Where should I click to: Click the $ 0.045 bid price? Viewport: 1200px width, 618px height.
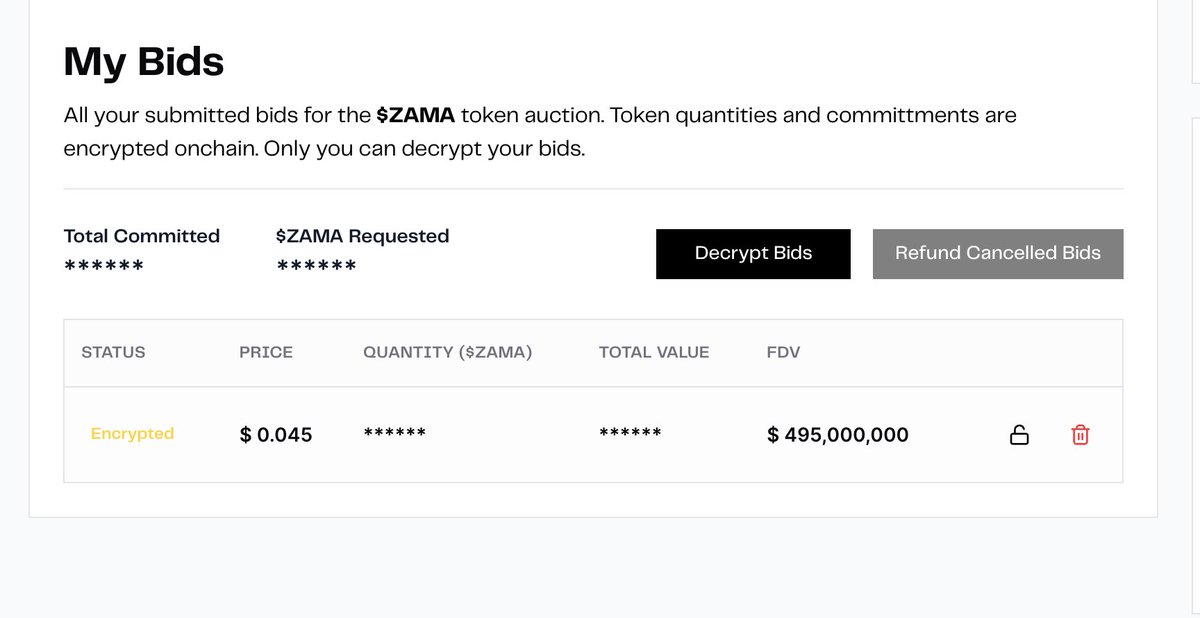click(x=276, y=435)
